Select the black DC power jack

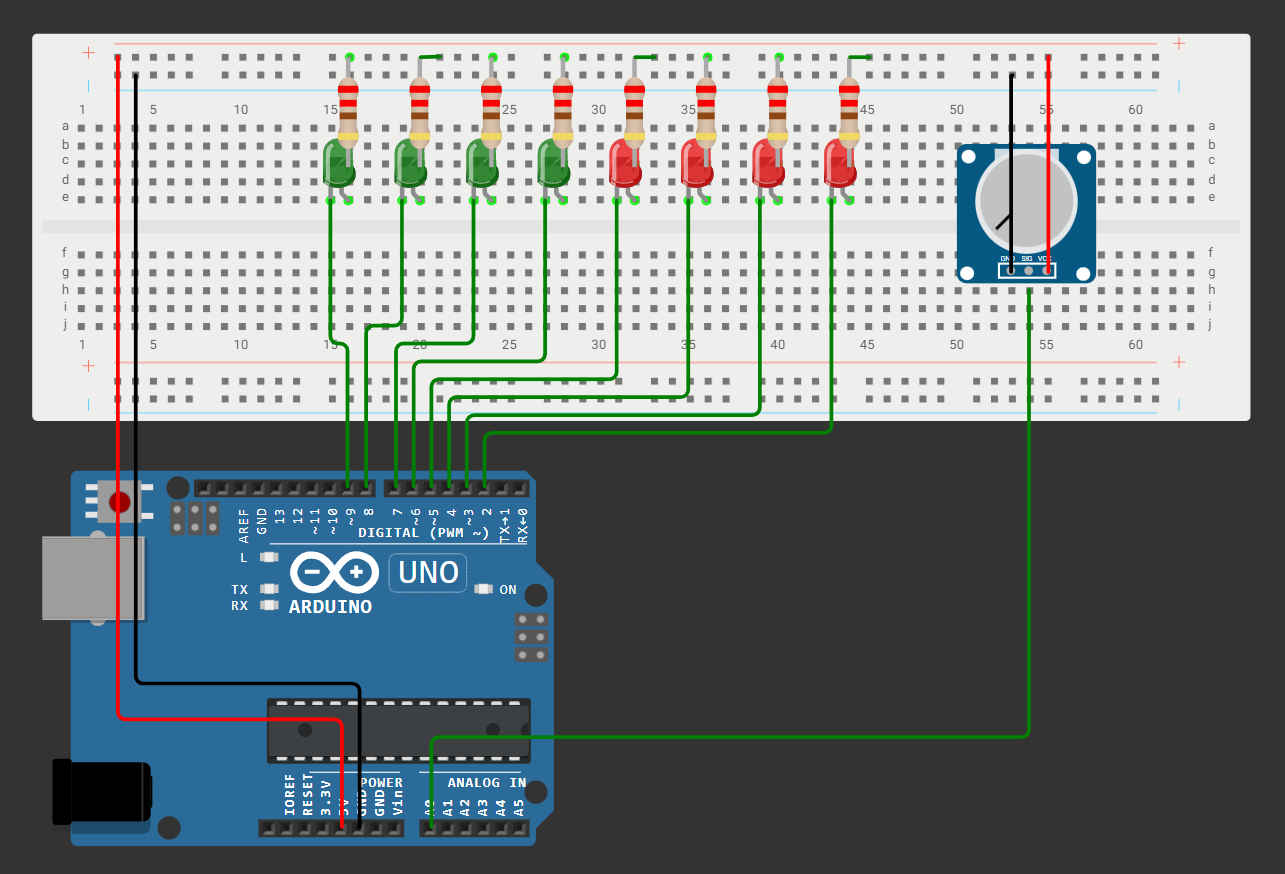coord(102,792)
